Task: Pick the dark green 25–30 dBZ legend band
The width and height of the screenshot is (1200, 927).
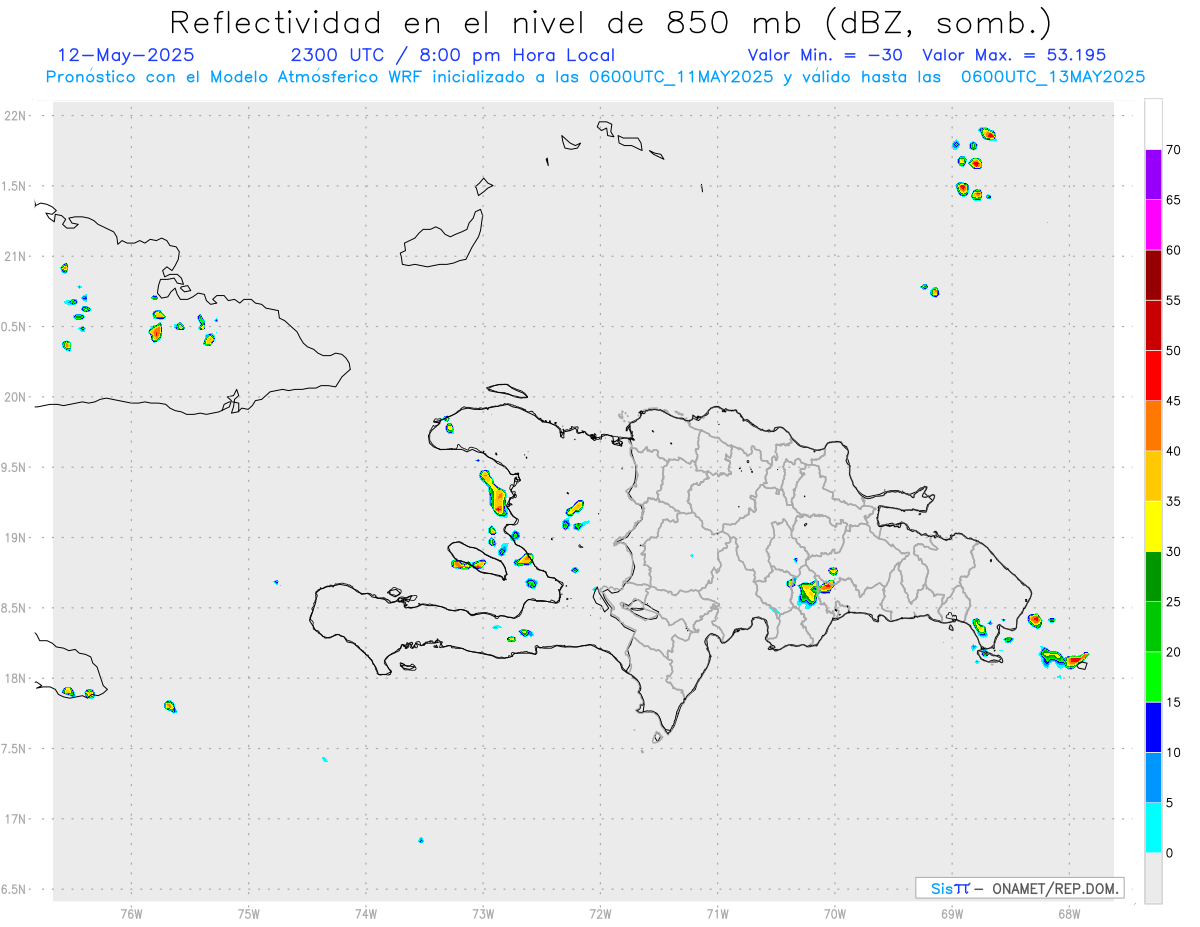Action: (1153, 577)
